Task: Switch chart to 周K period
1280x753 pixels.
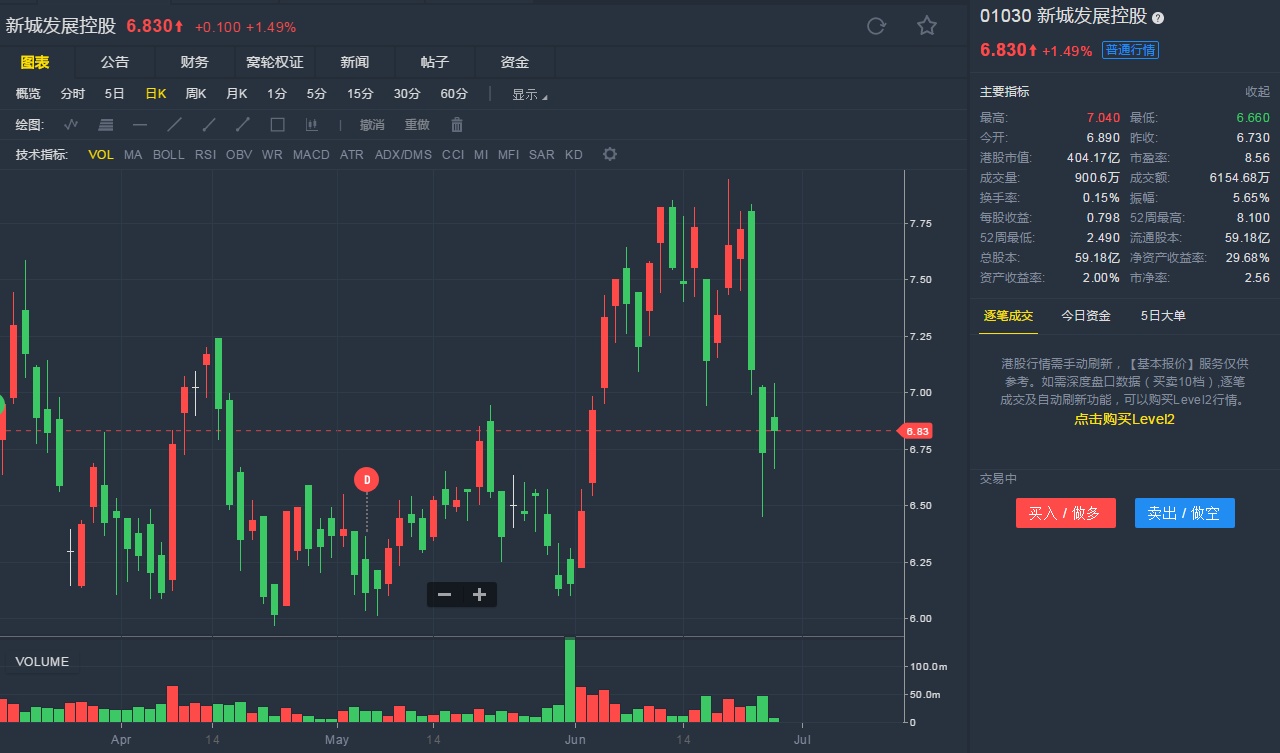Action: pos(196,94)
